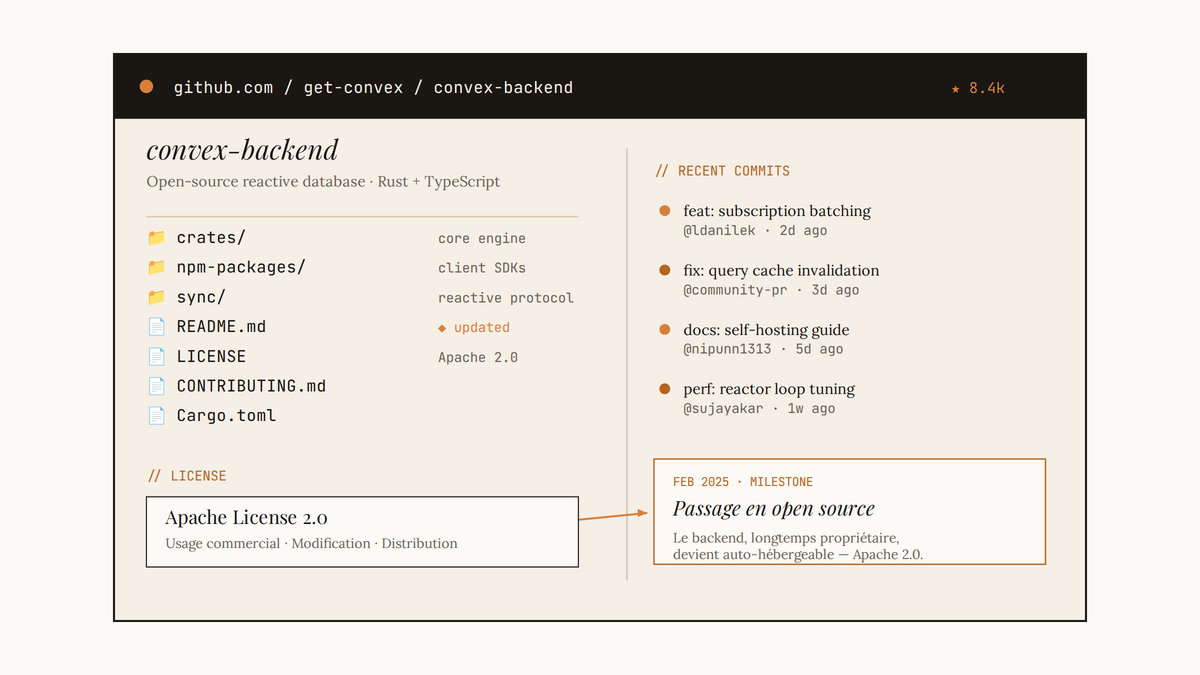Open Cargo.toml
Screen dimensions: 1200x675
tap(226, 415)
